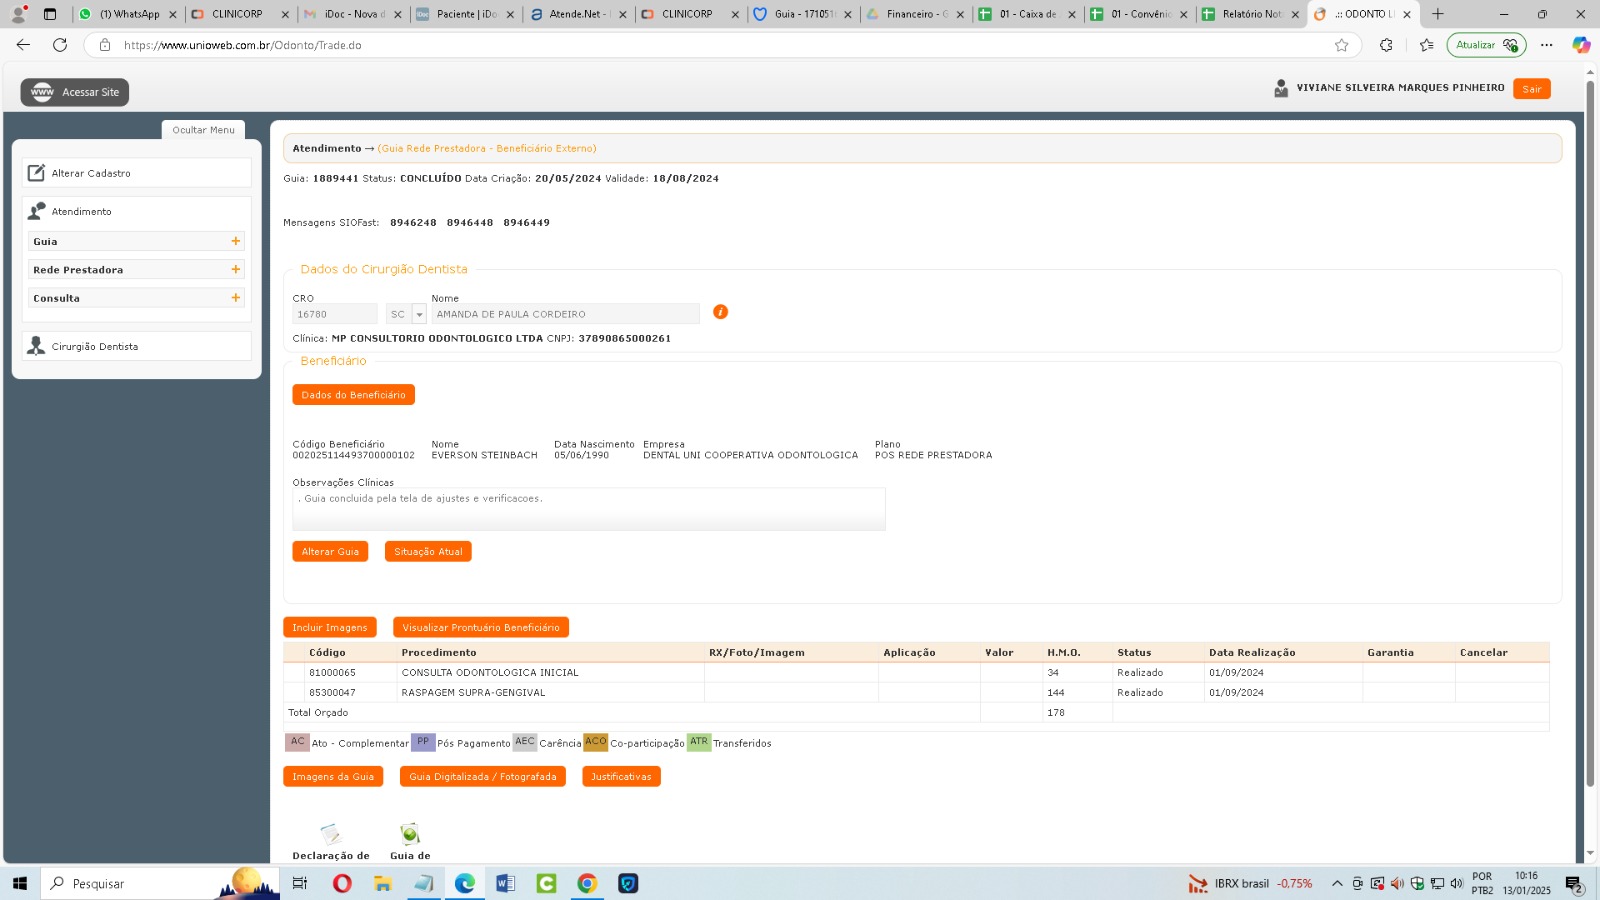Expand the Rede Prestadora menu section

click(236, 270)
